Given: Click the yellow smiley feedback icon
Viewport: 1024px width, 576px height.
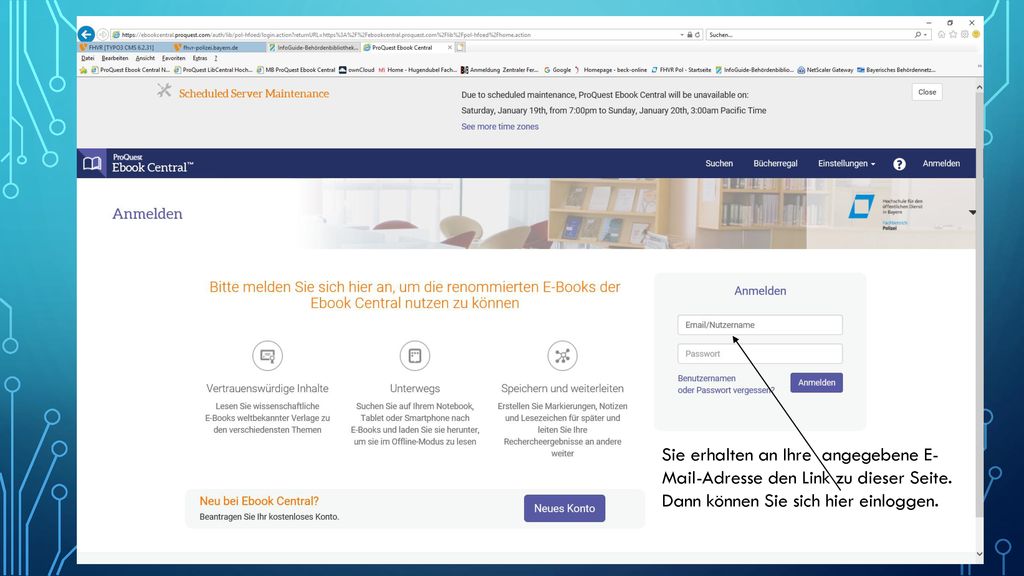Looking at the screenshot, I should tap(976, 35).
